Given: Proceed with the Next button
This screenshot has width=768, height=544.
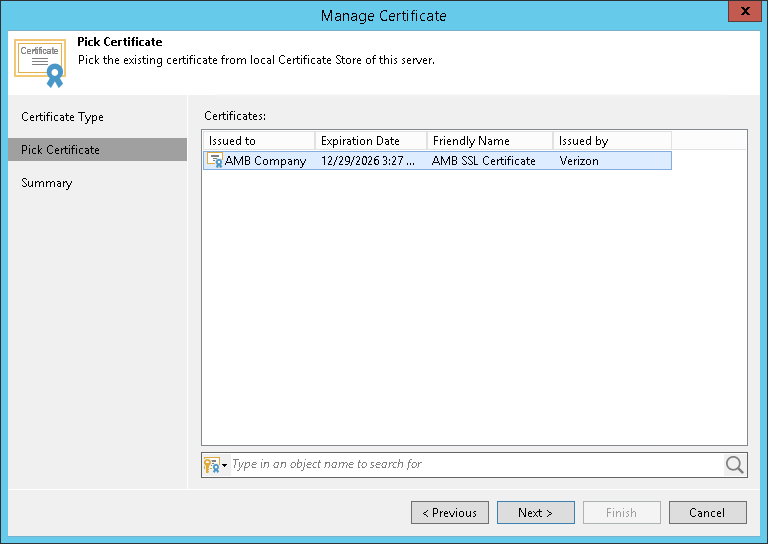Looking at the screenshot, I should coord(535,513).
